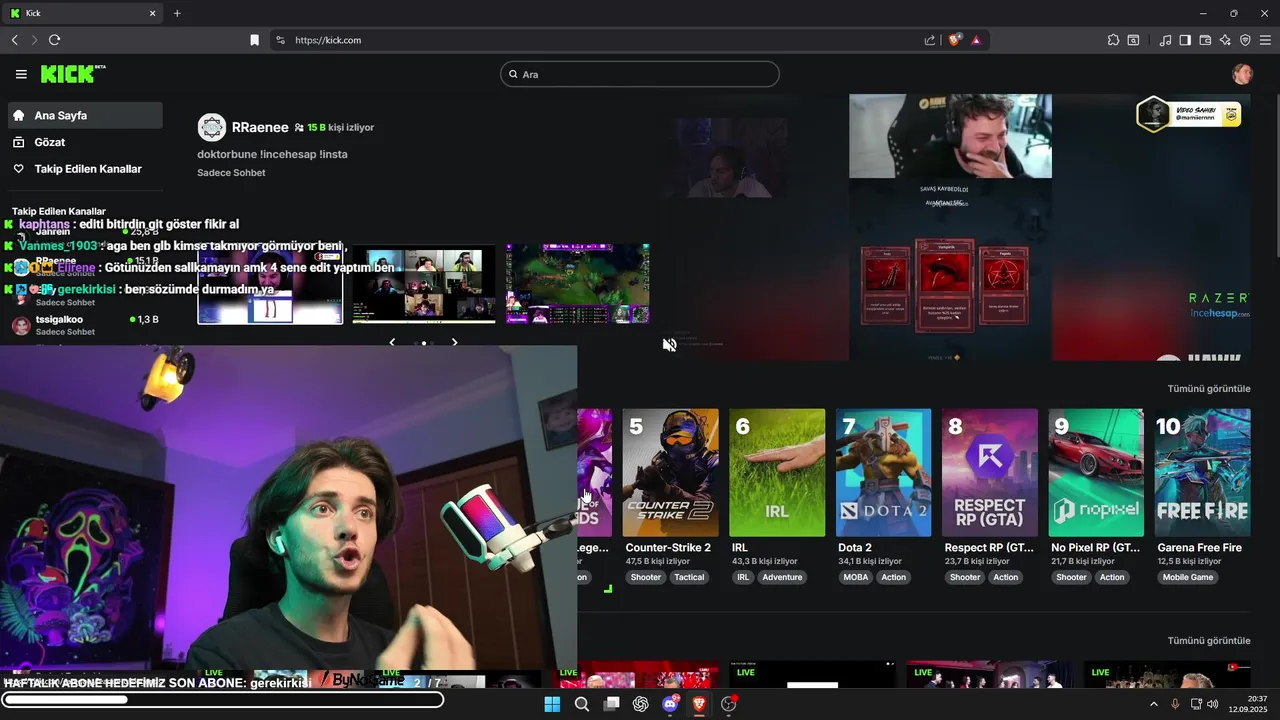Viewport: 1280px width, 720px height.
Task: Open the tab search icon in toolbar
Action: coord(1133,40)
